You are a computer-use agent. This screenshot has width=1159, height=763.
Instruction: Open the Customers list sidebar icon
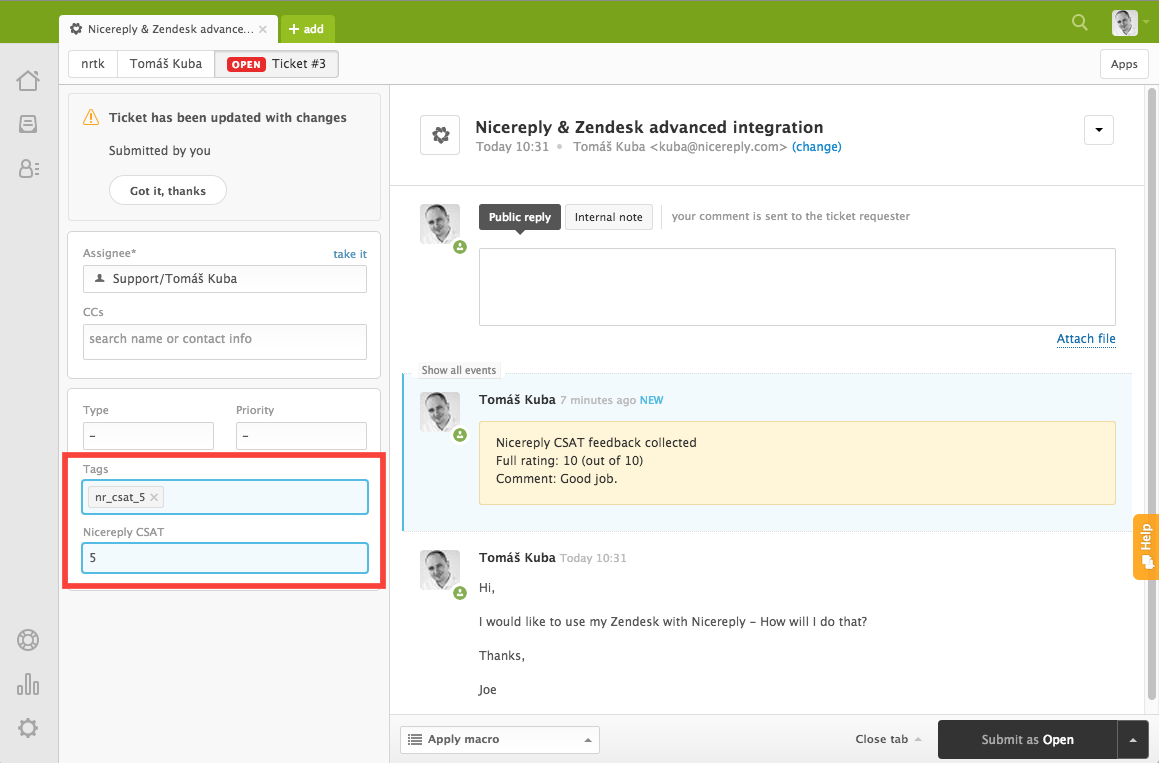click(x=29, y=169)
